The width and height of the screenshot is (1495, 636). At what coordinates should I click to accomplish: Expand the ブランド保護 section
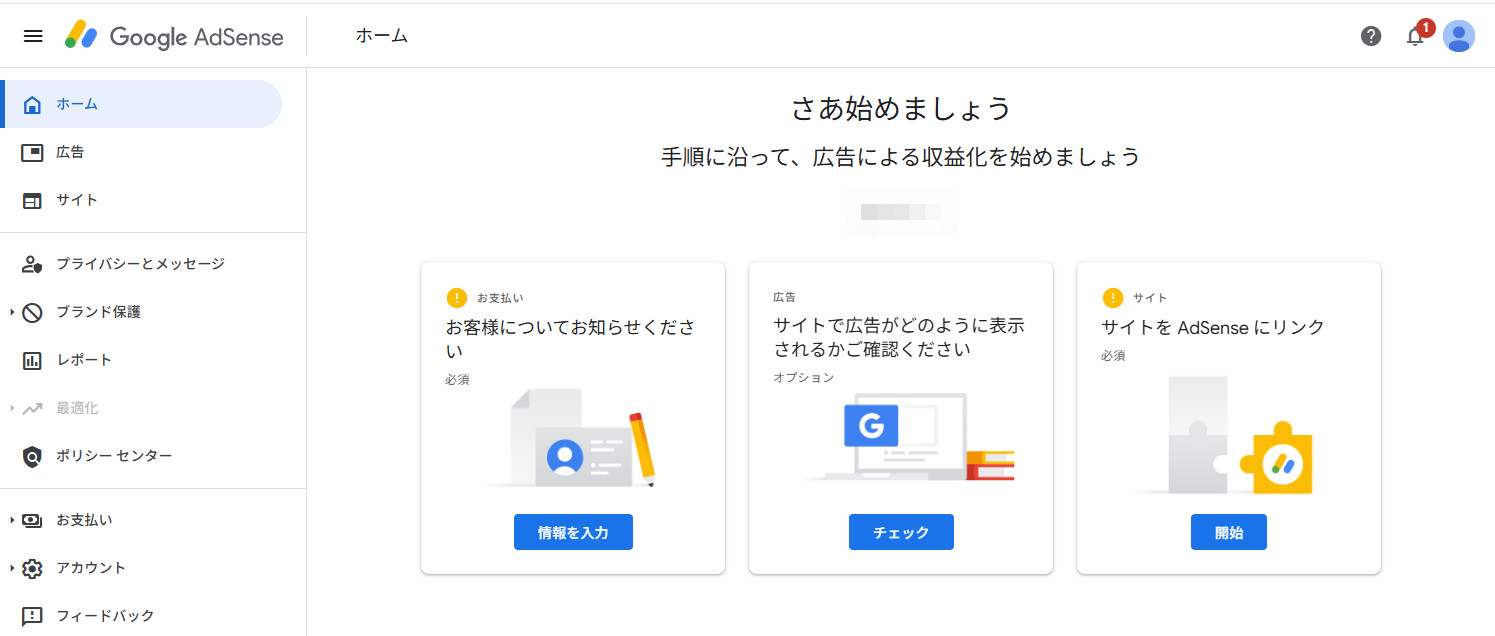click(x=12, y=312)
